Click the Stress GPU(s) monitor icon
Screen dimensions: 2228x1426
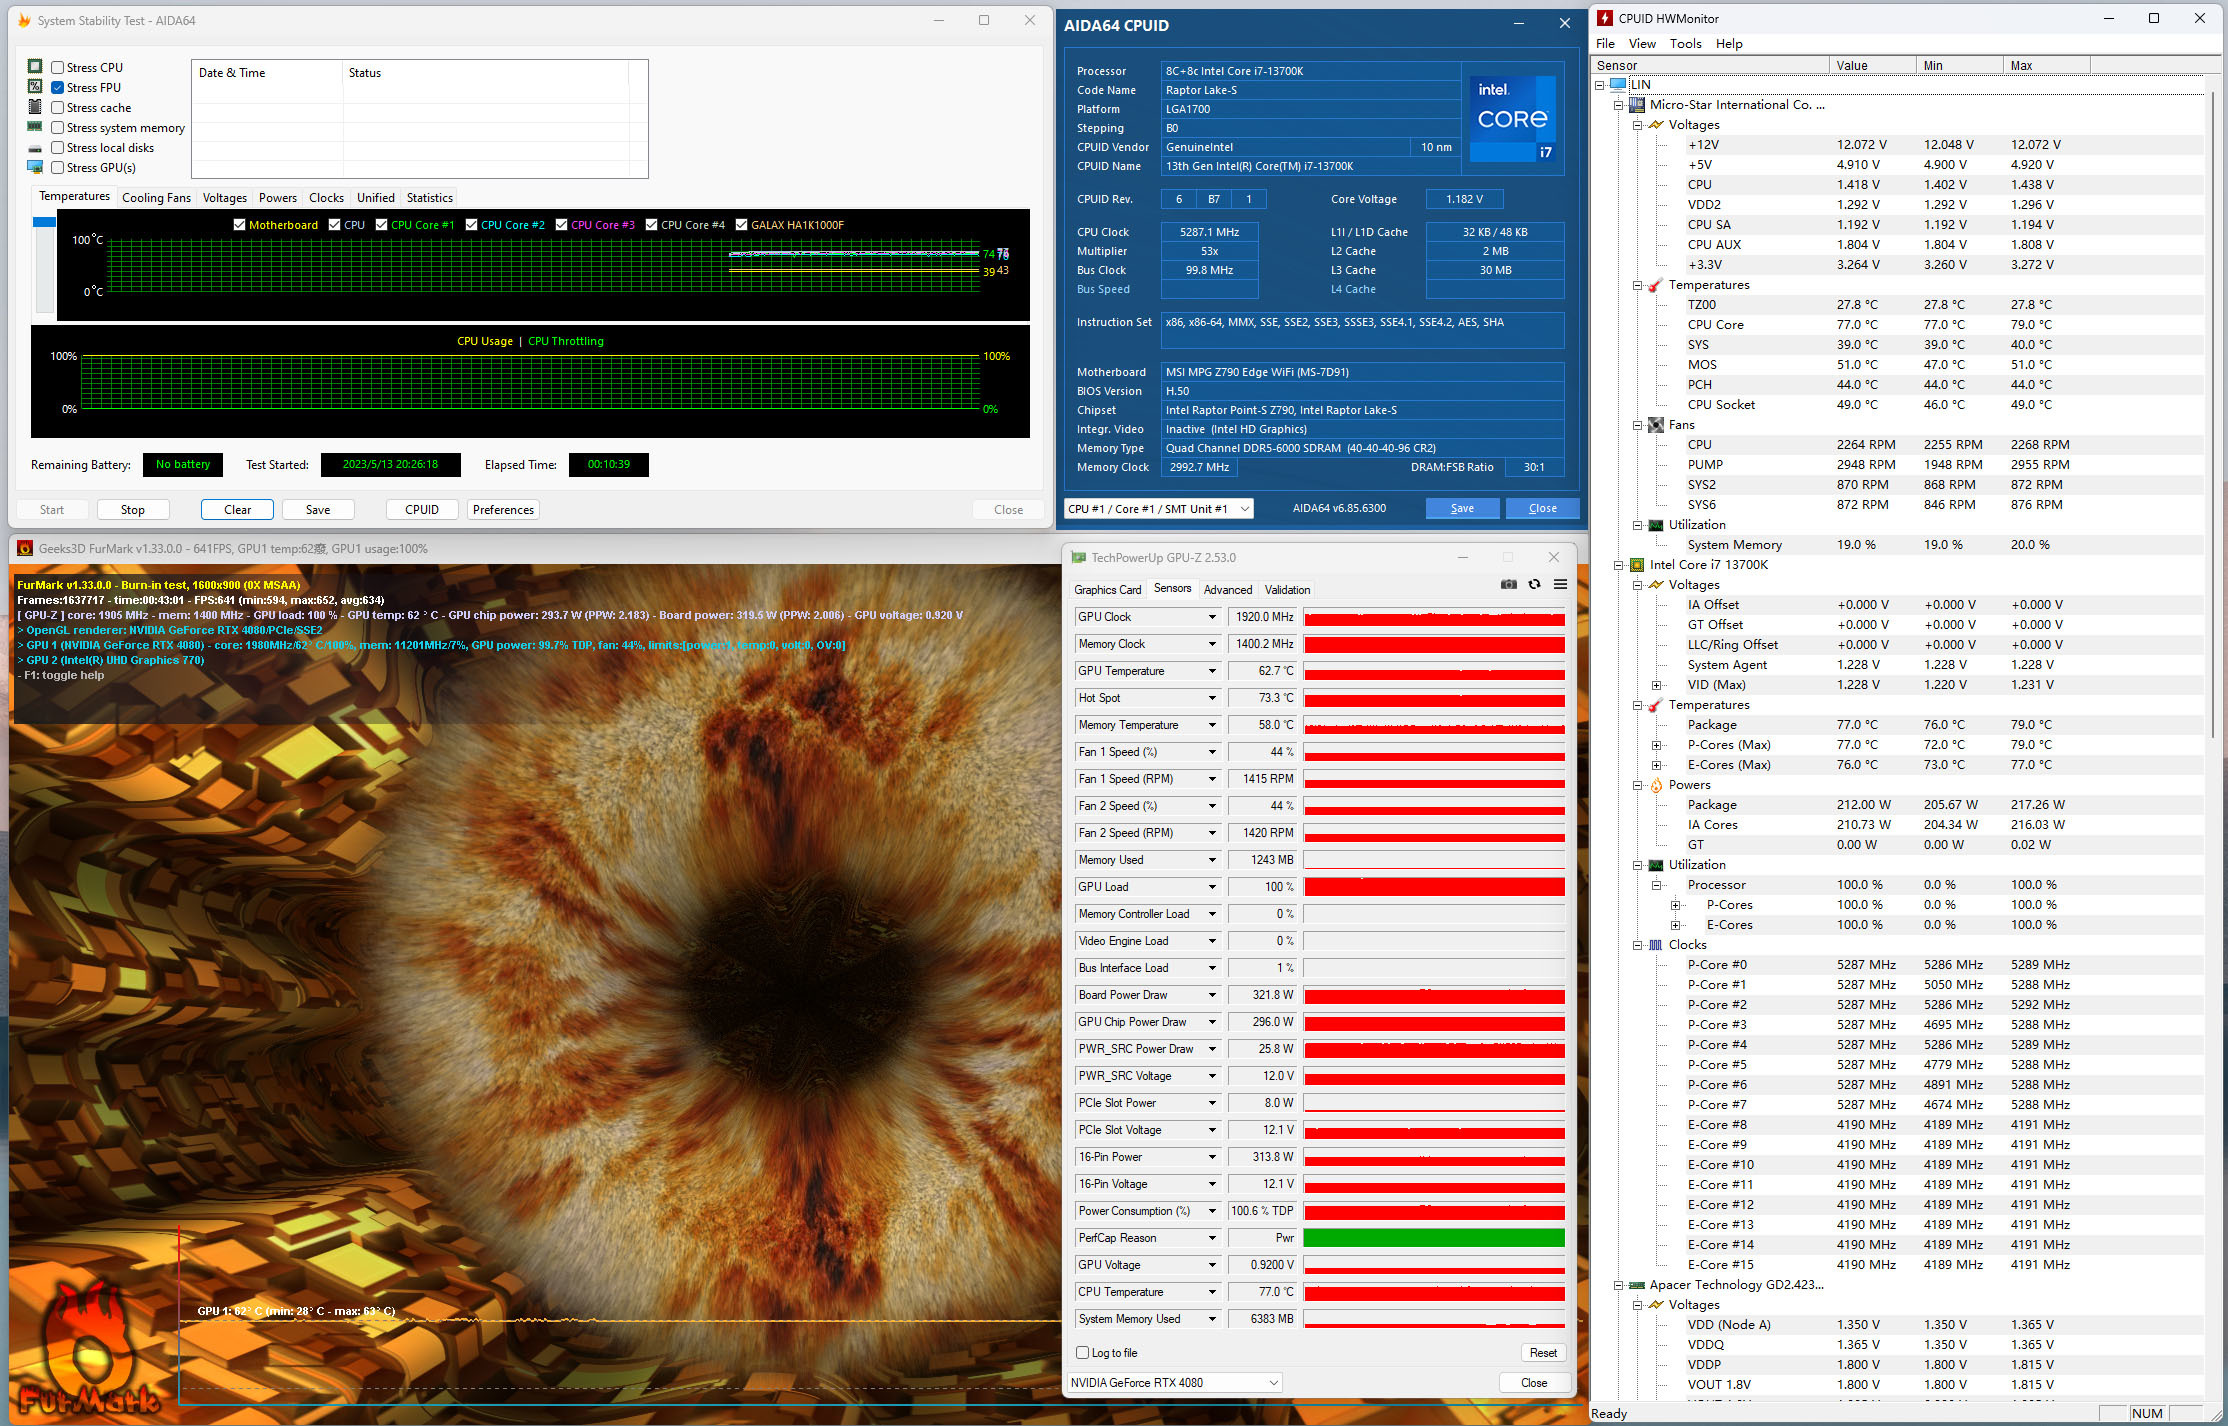(35, 167)
